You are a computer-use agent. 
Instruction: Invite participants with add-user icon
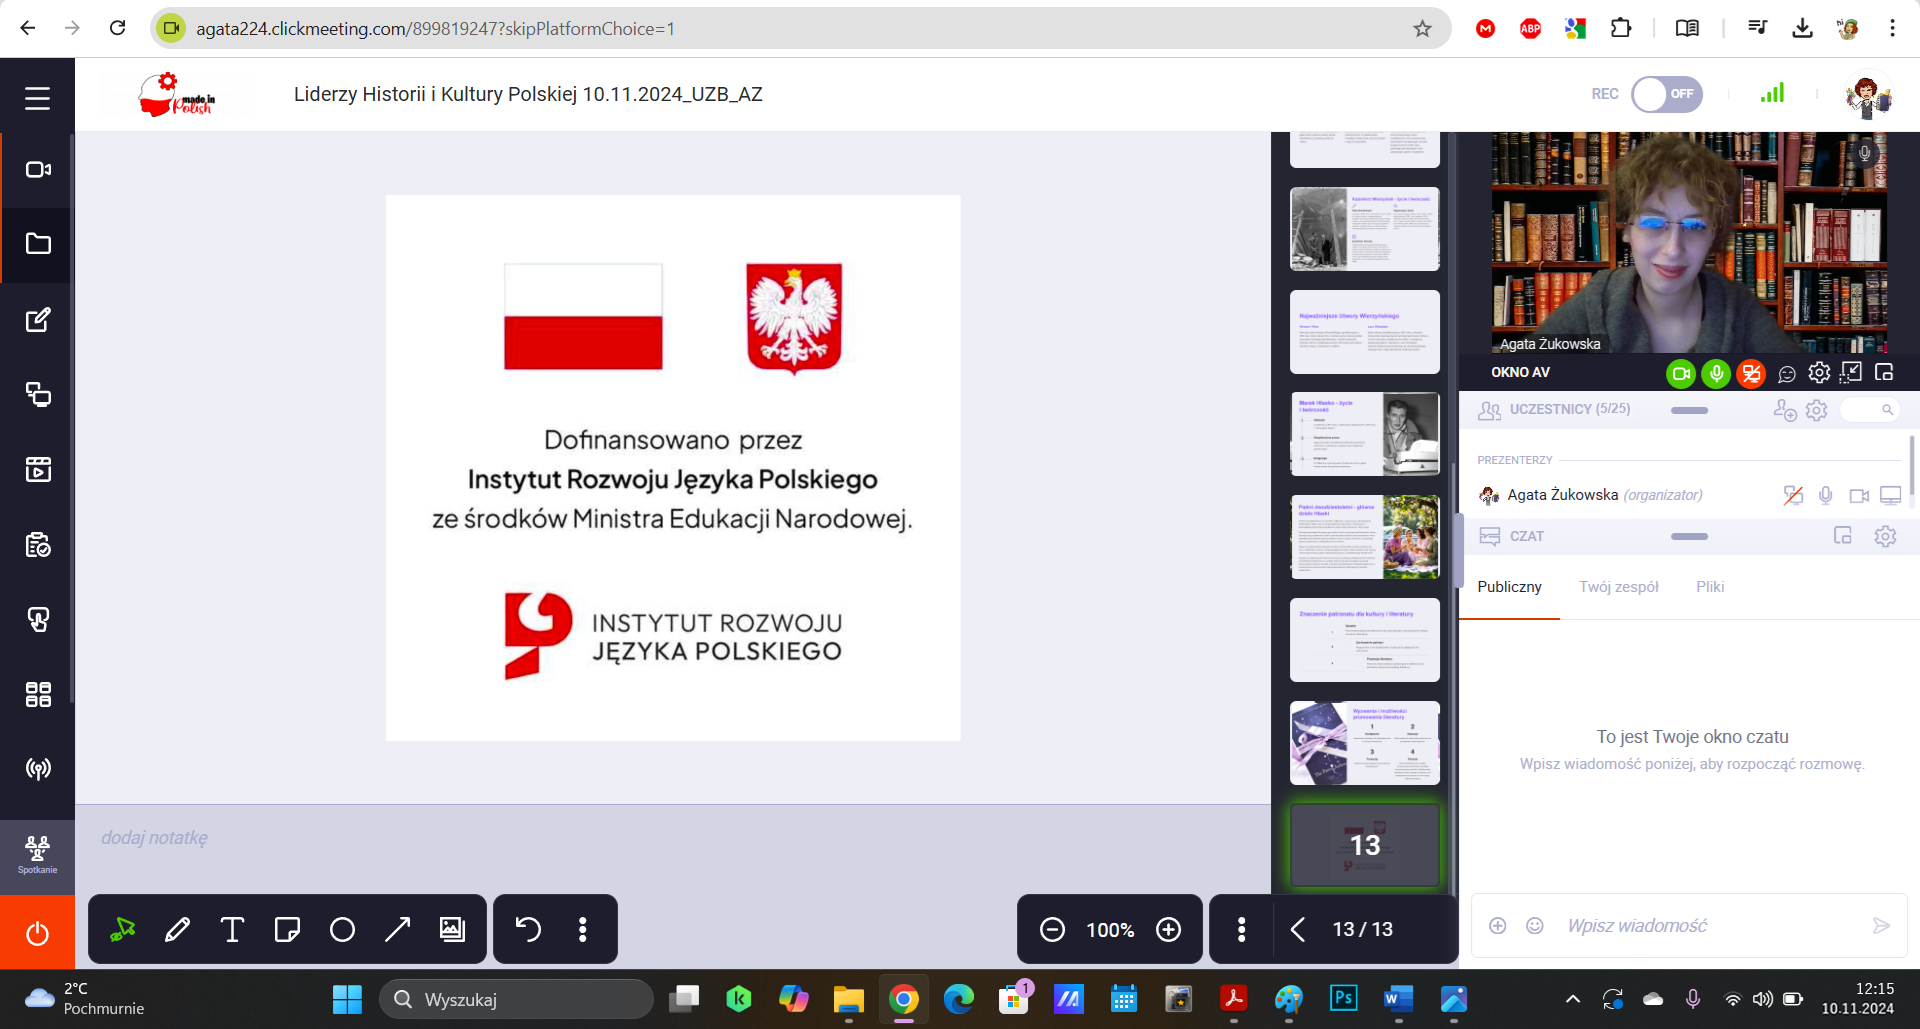click(x=1784, y=410)
